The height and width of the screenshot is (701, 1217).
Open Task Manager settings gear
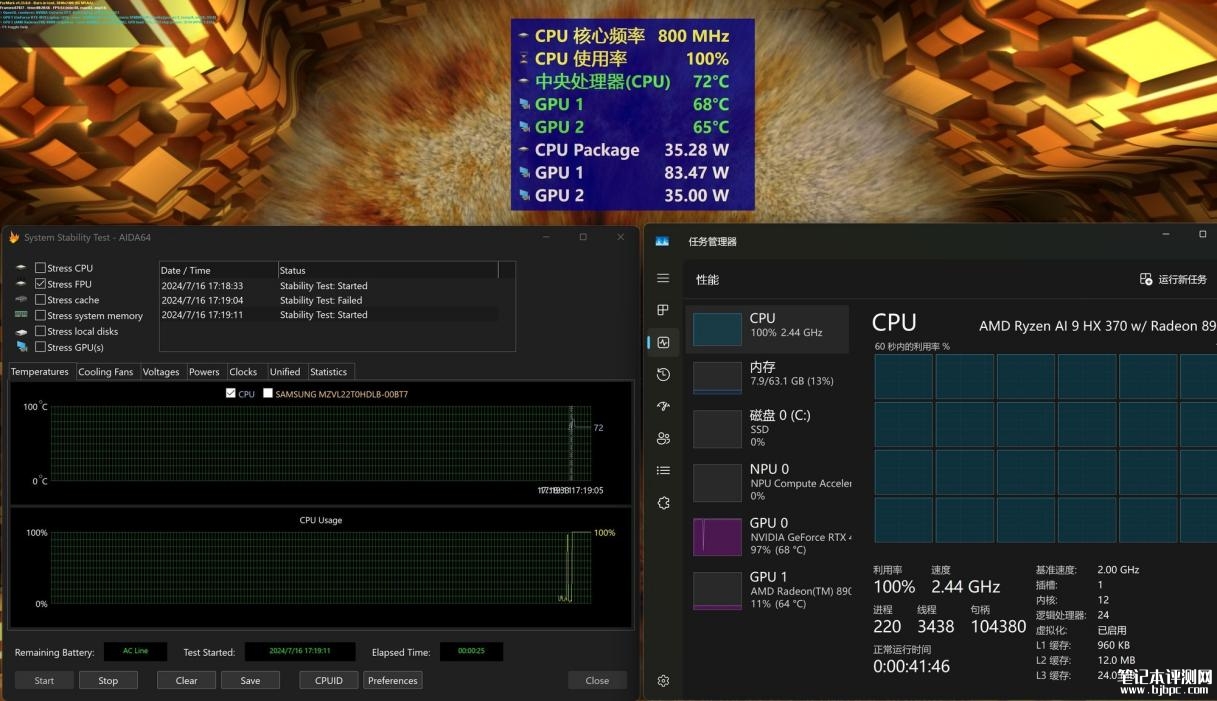(x=663, y=681)
